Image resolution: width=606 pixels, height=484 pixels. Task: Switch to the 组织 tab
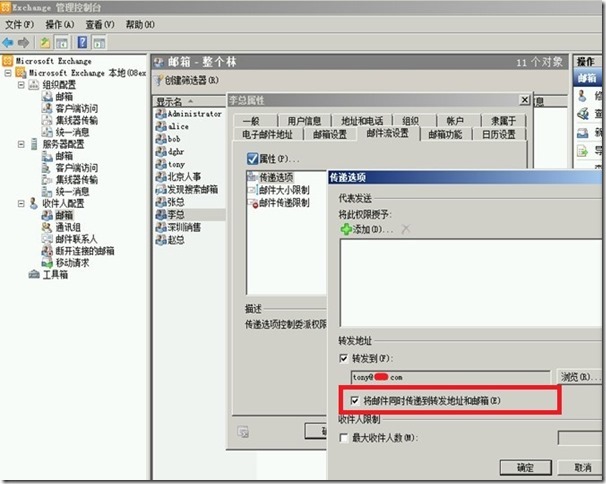pyautogui.click(x=414, y=121)
